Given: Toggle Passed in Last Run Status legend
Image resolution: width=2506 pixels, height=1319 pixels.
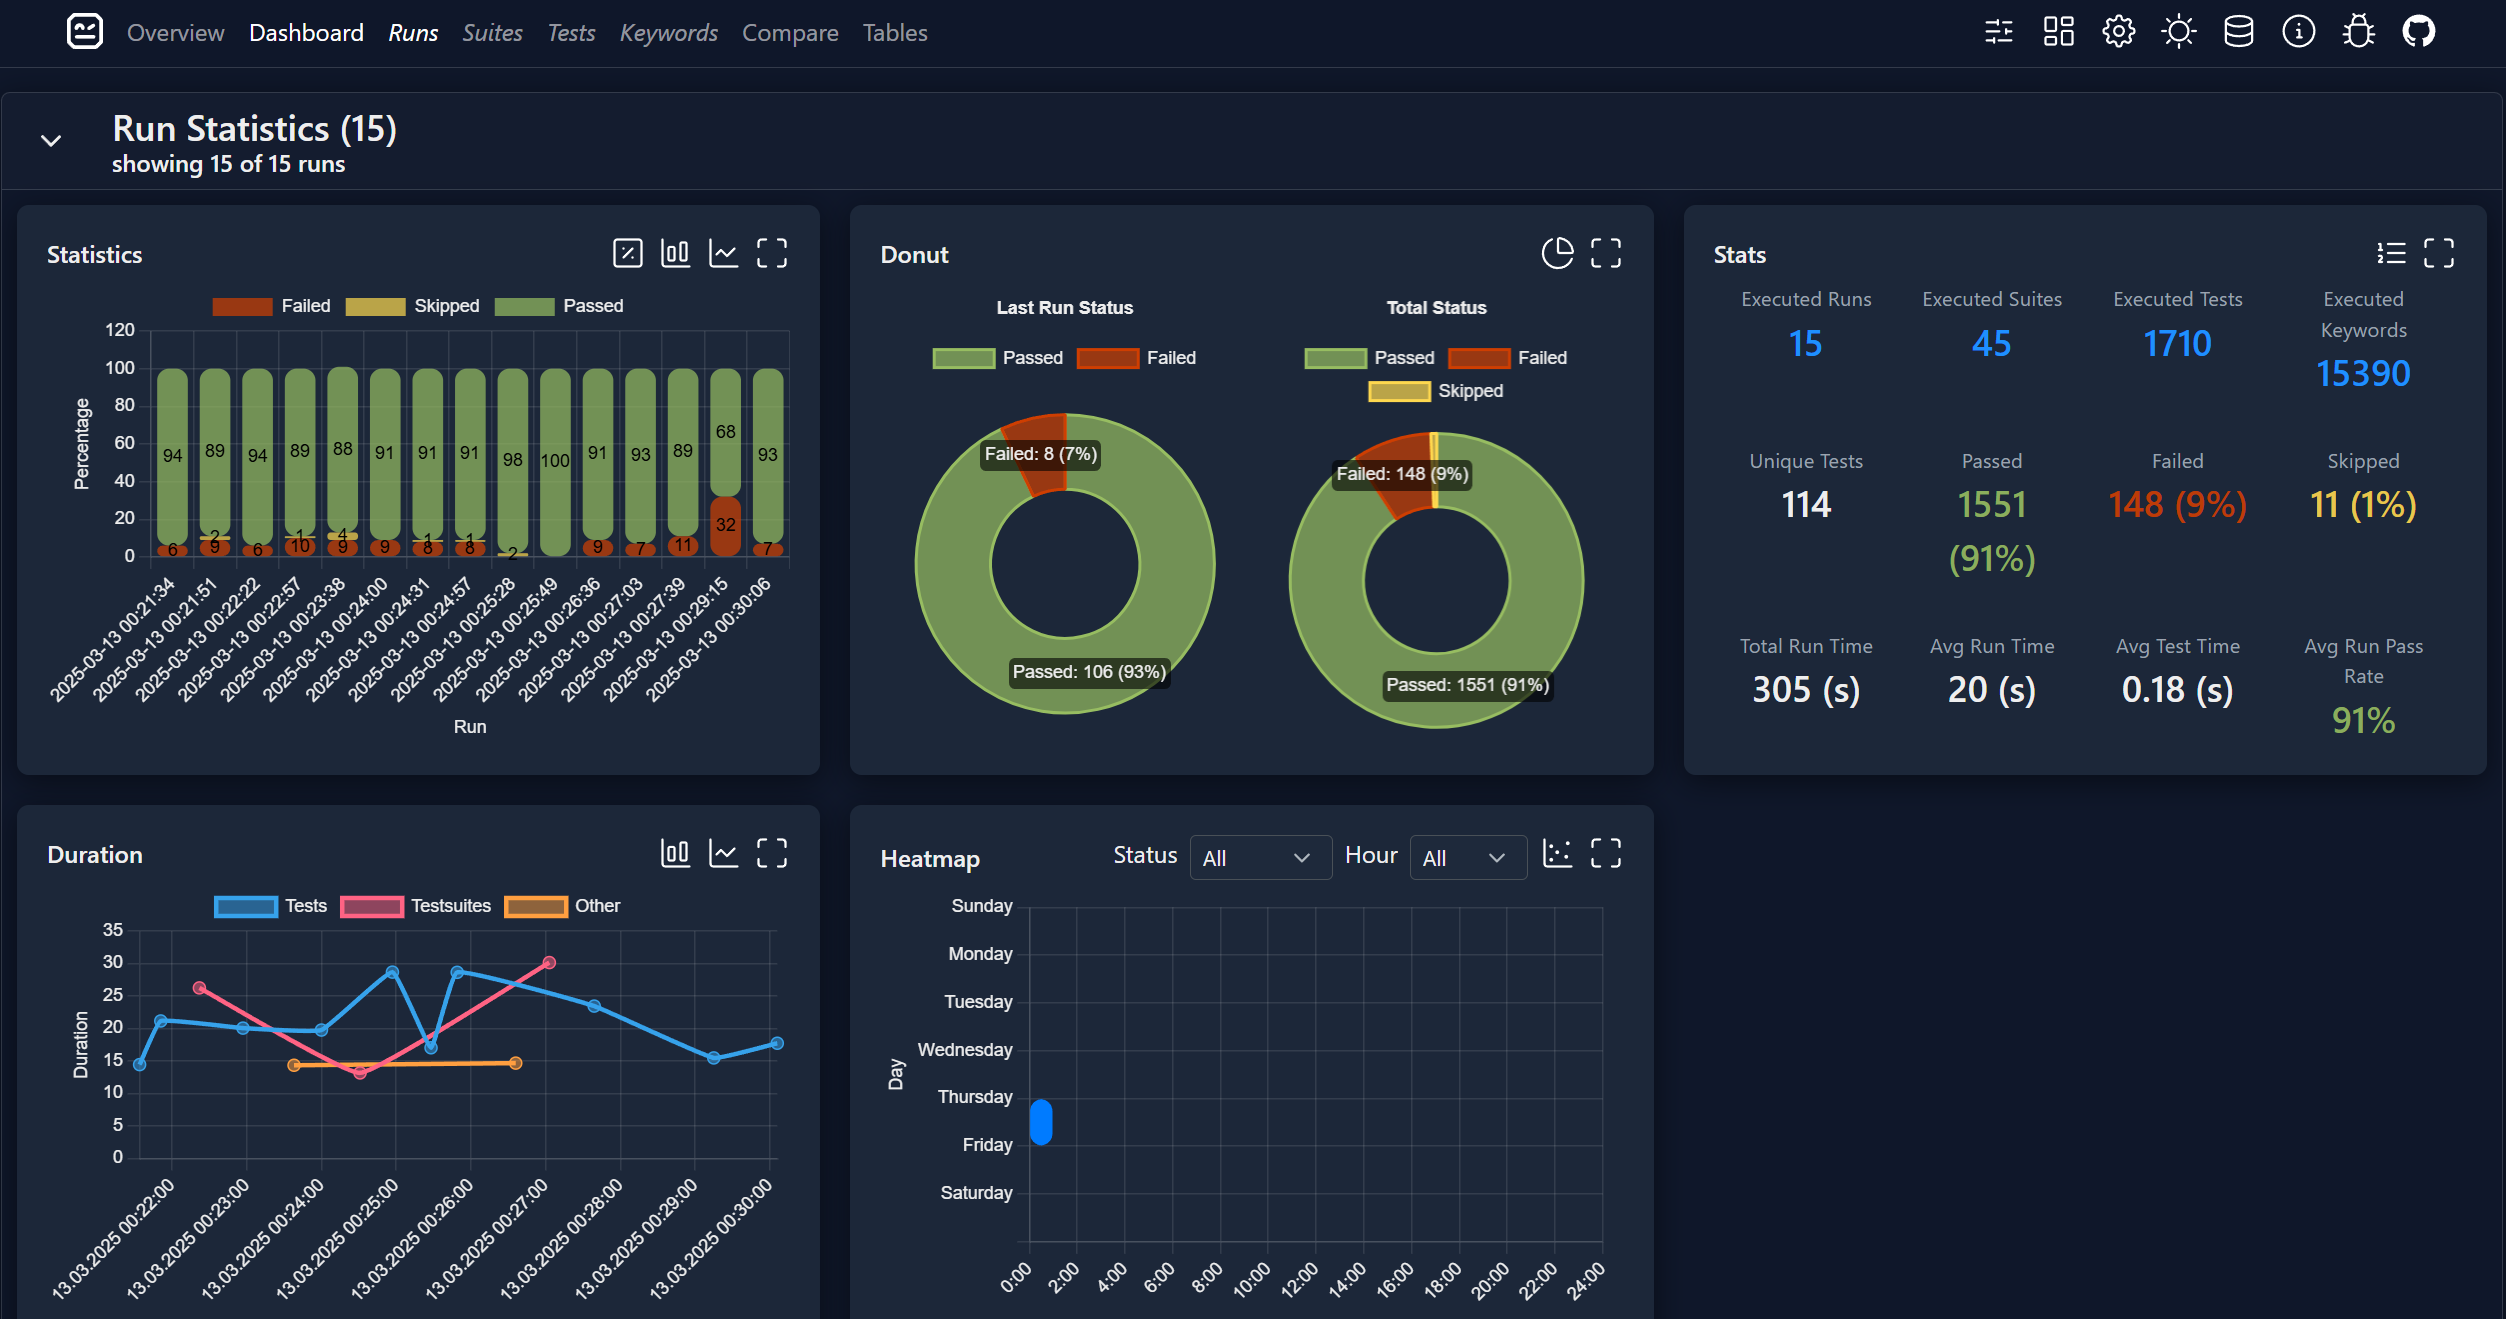Looking at the screenshot, I should 997,358.
